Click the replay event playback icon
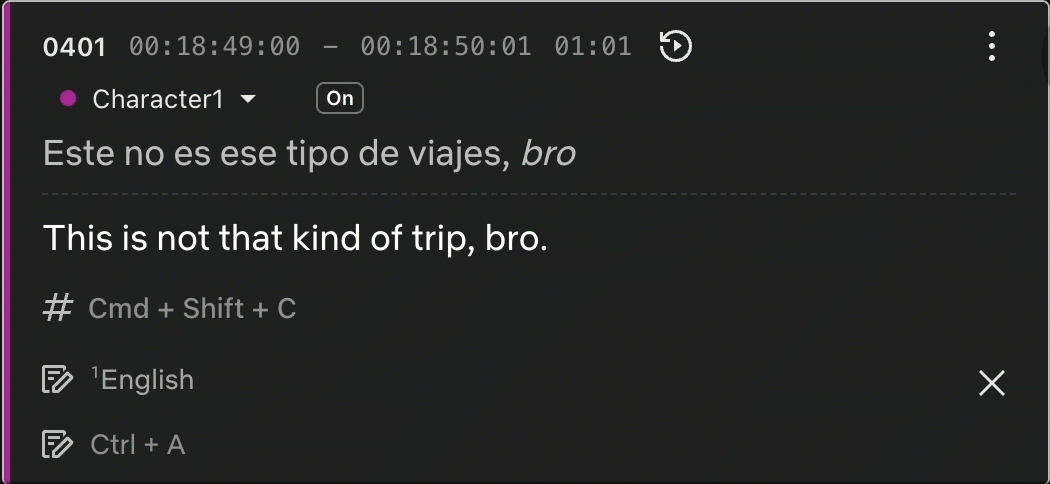 [676, 46]
